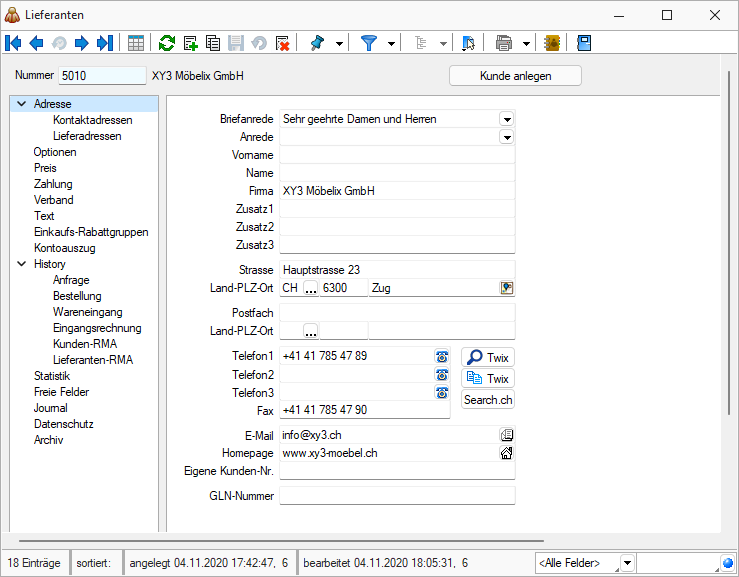Image resolution: width=739 pixels, height=577 pixels.
Task: Select Lieferanten-RMA under History
Action: tap(93, 360)
